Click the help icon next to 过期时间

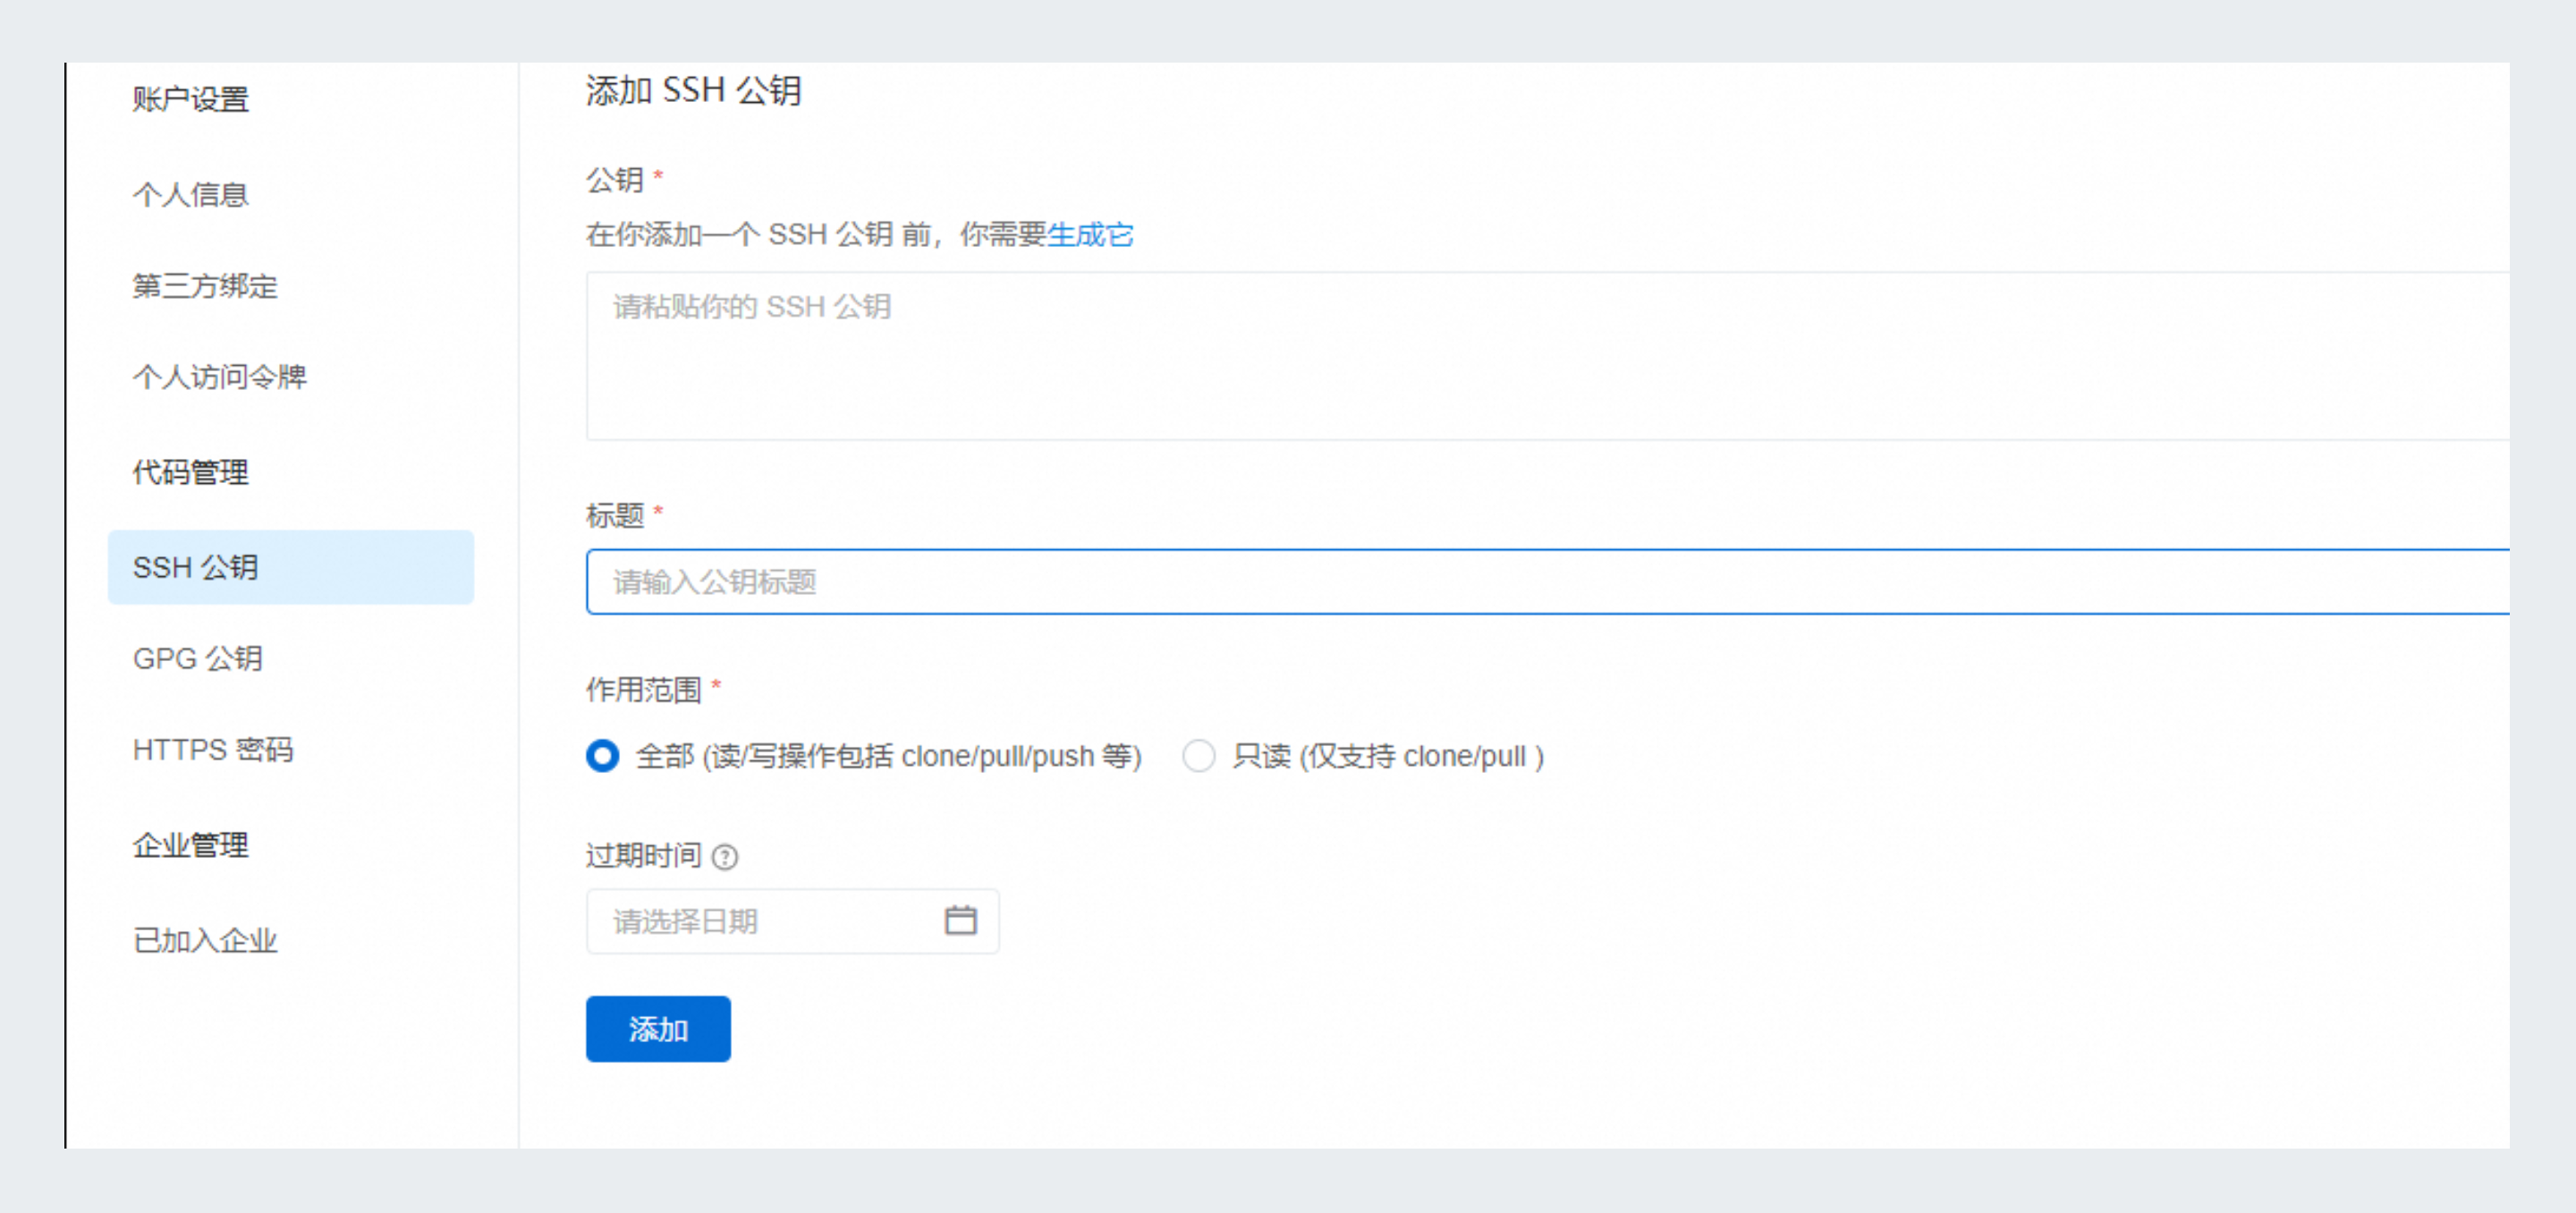(725, 857)
